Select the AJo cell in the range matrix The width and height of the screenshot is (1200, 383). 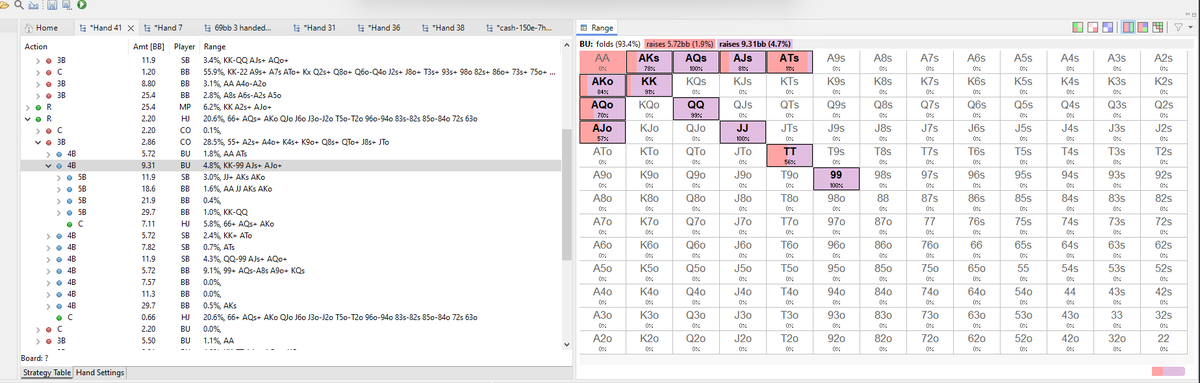[602, 132]
